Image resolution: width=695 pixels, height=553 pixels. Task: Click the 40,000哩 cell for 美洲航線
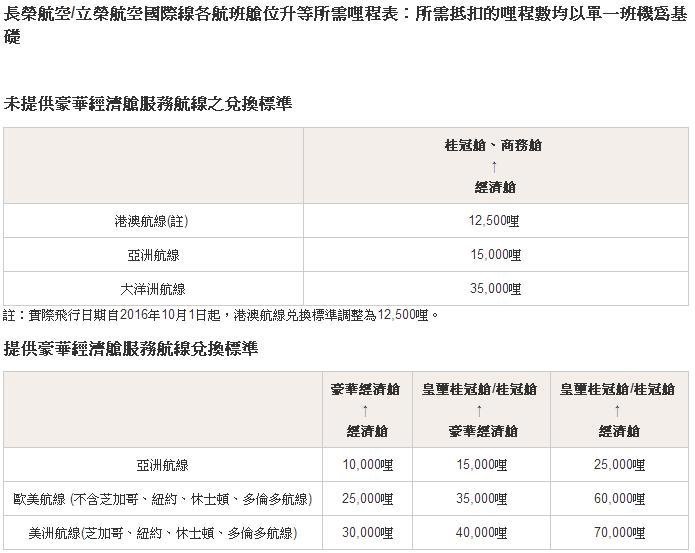coord(480,532)
